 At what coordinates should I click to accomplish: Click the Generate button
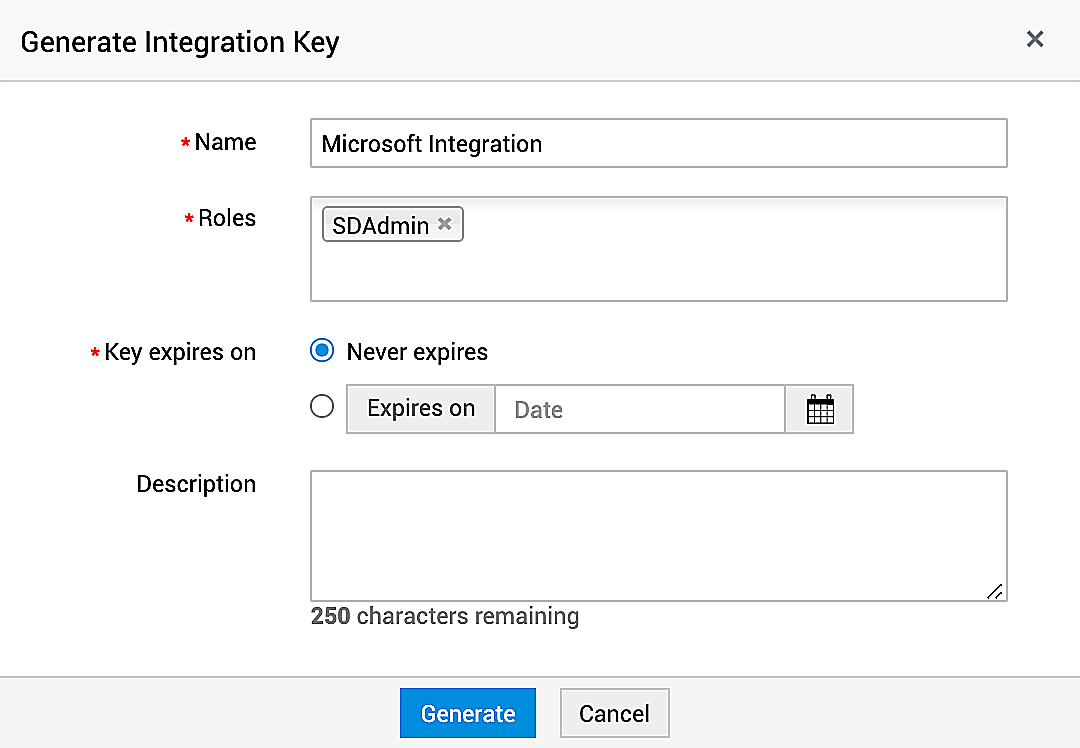click(467, 713)
